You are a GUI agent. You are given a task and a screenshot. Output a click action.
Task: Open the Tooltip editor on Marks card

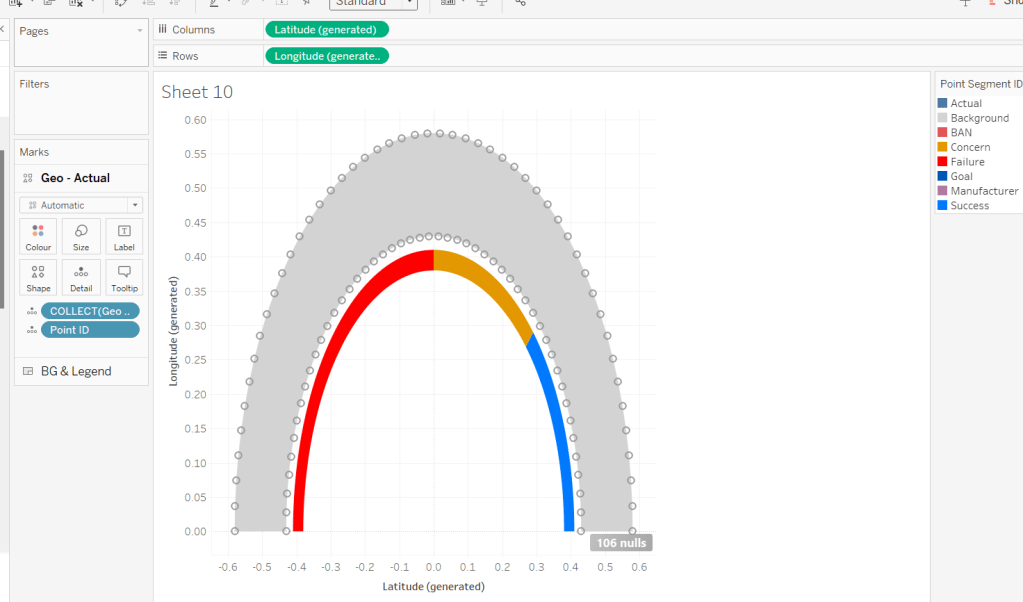pos(124,278)
